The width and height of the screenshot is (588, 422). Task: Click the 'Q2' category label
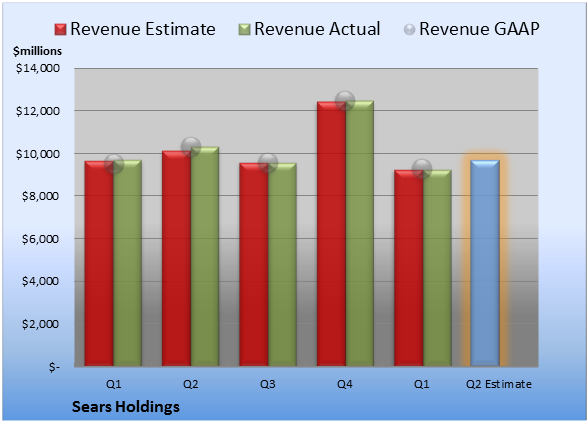click(190, 384)
